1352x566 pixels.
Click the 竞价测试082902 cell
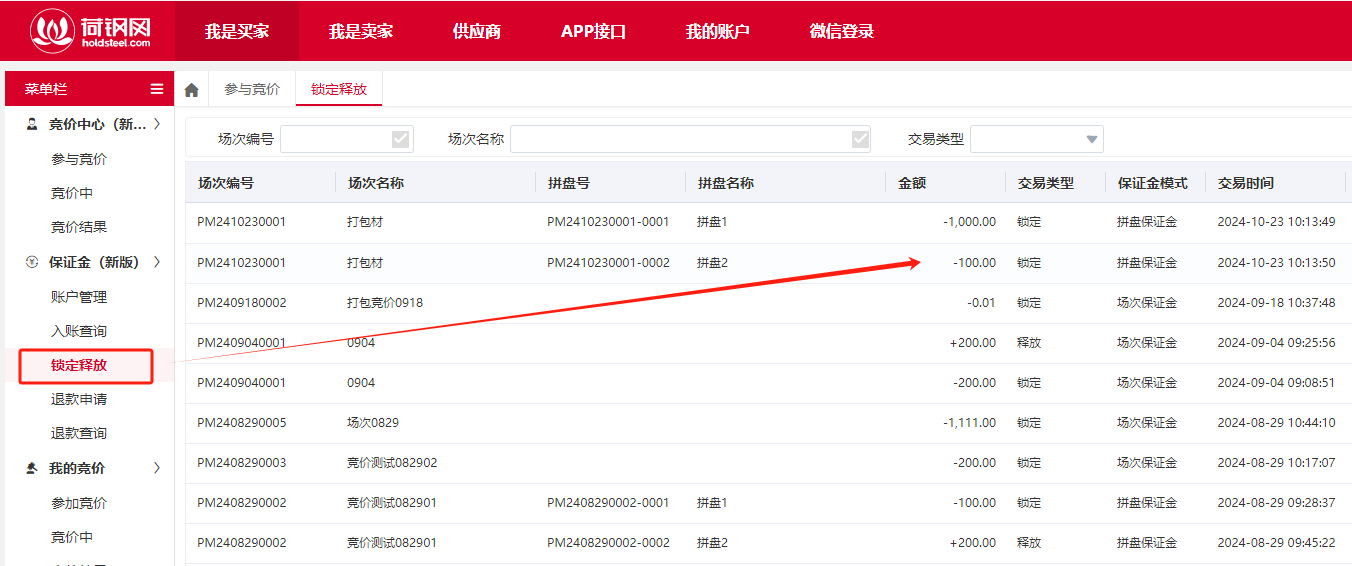tap(392, 462)
